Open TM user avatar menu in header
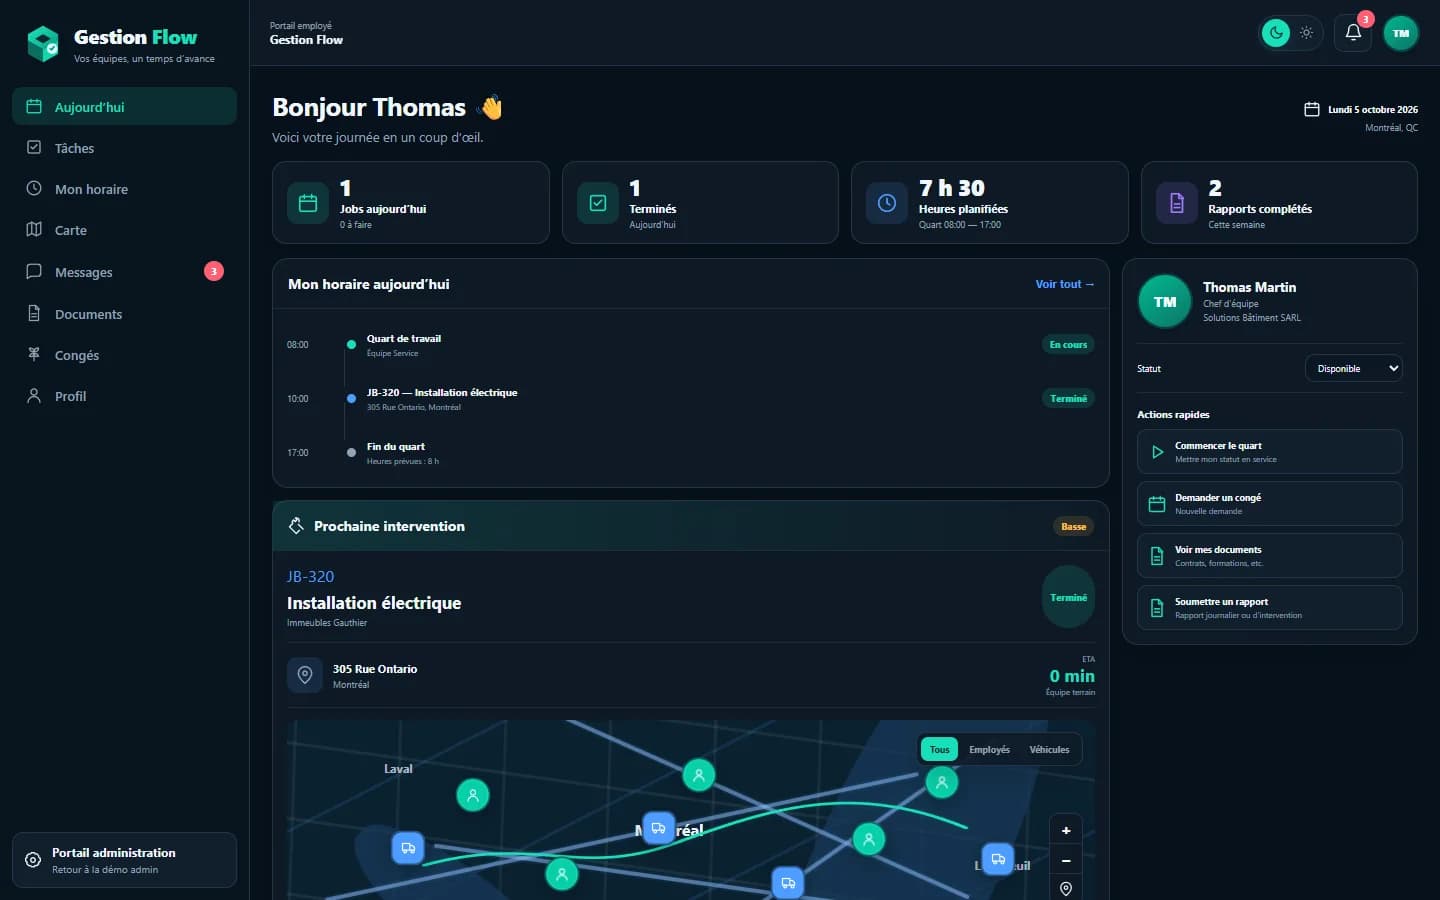This screenshot has height=900, width=1440. [1401, 33]
